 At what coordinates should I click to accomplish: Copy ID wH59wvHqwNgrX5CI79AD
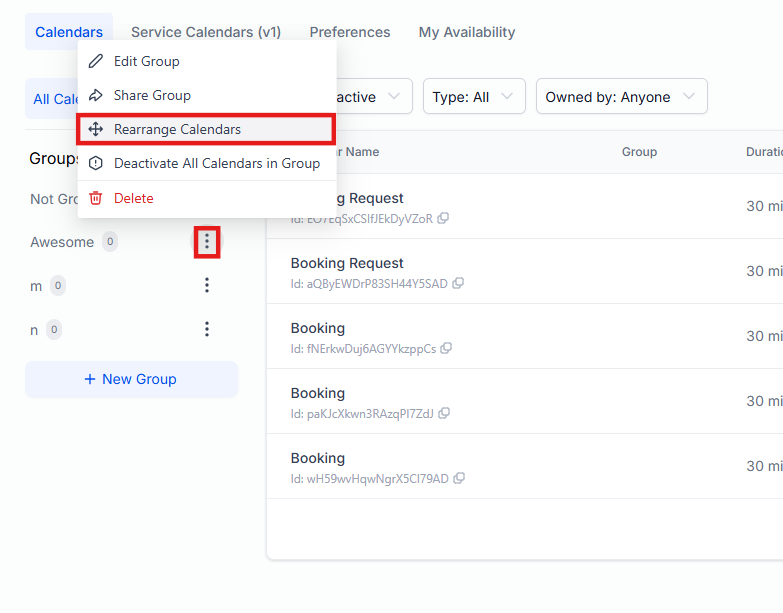pos(459,479)
